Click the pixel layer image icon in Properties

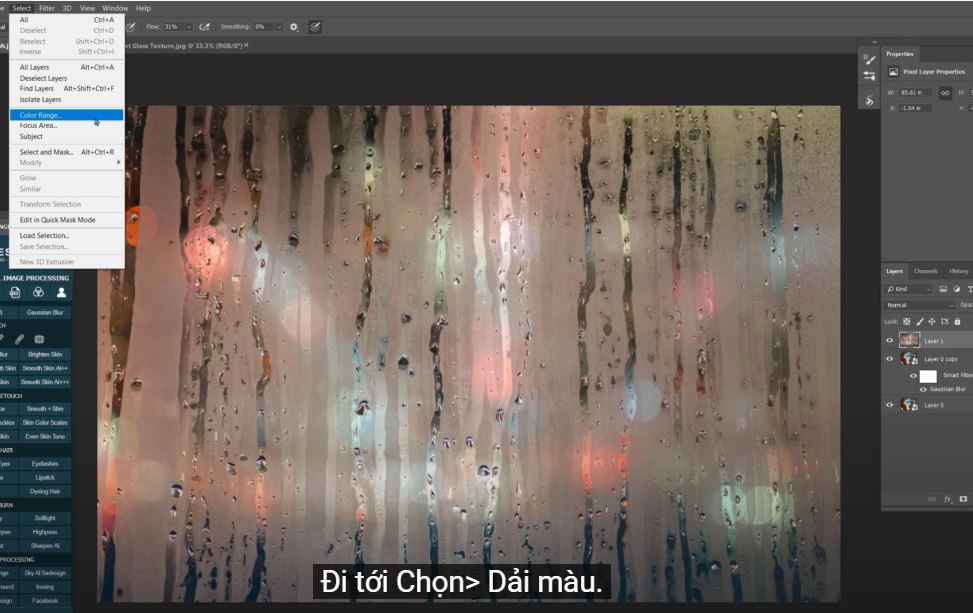(x=893, y=72)
